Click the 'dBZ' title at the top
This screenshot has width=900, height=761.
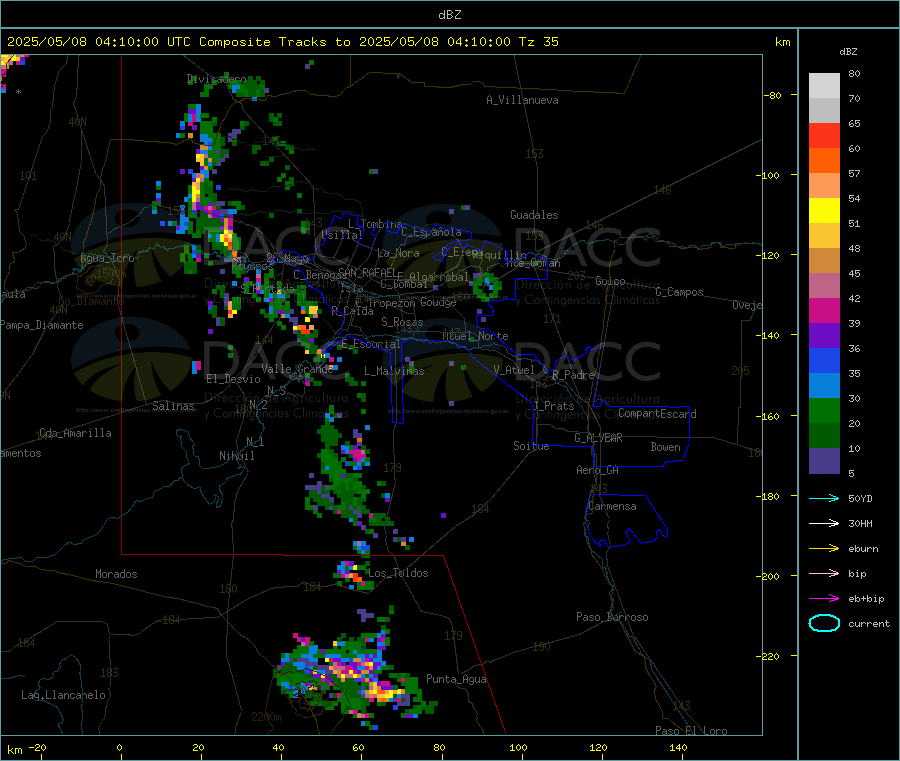449,15
